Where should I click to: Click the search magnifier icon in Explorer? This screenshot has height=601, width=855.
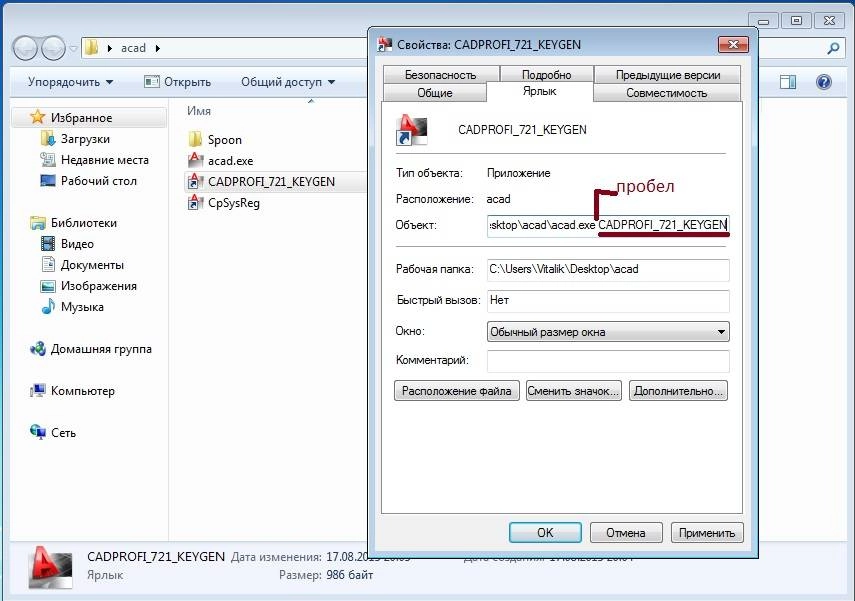[x=833, y=49]
